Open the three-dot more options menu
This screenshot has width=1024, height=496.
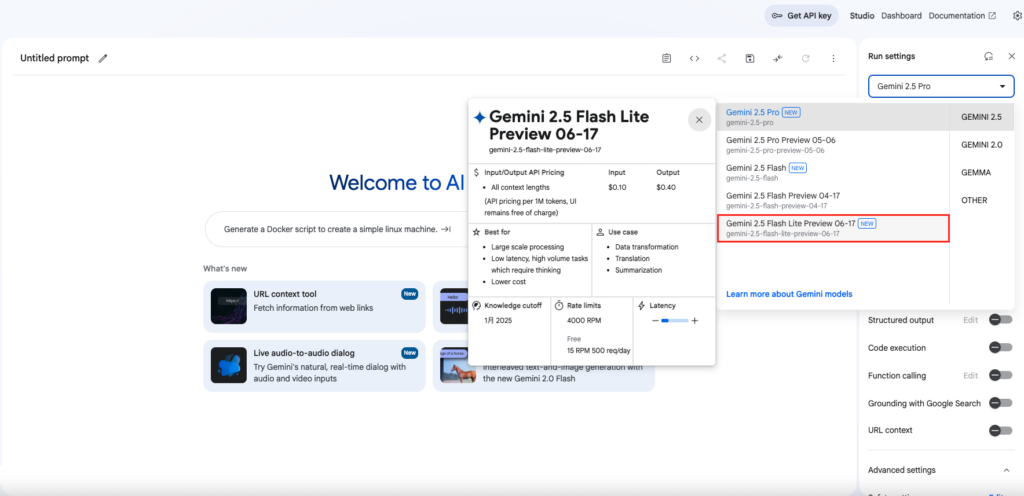tap(833, 58)
